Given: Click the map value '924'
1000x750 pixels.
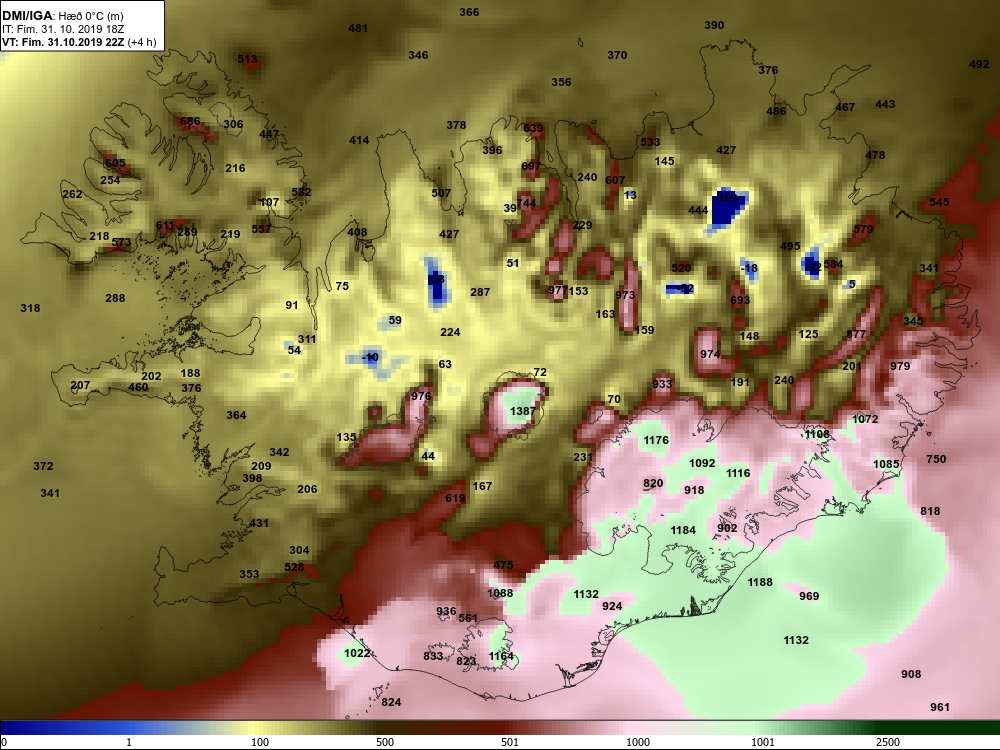Looking at the screenshot, I should click(x=612, y=606).
